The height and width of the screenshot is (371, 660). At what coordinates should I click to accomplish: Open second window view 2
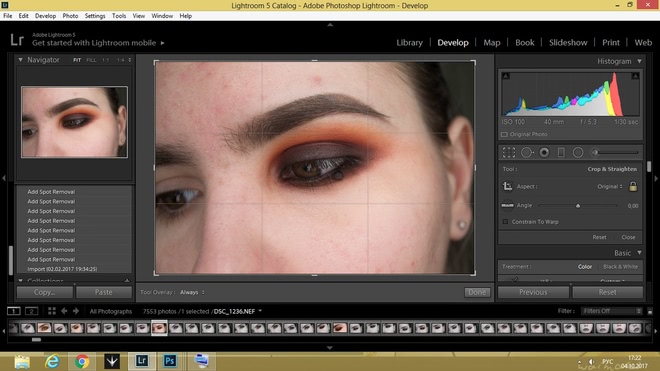(x=32, y=311)
